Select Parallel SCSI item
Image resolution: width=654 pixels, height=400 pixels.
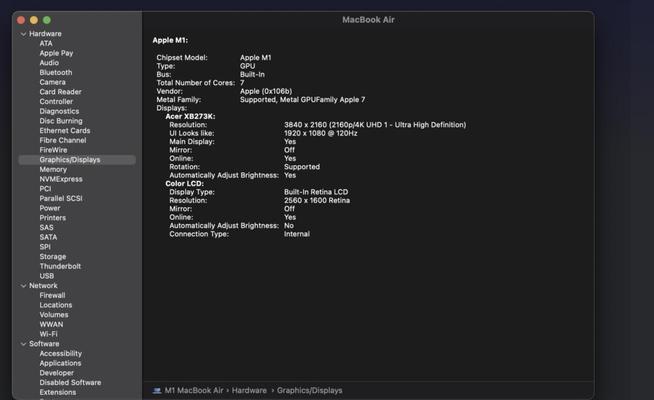[x=61, y=198]
